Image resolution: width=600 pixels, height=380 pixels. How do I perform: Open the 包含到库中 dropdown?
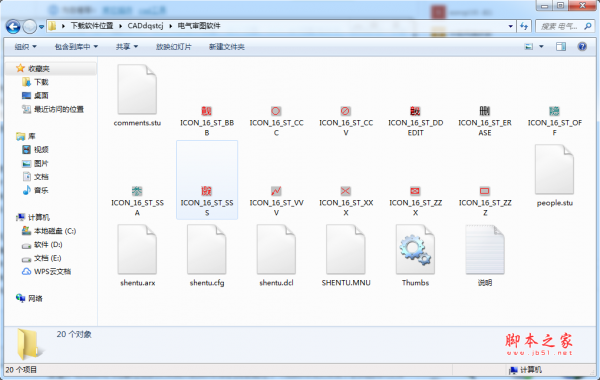[76, 47]
